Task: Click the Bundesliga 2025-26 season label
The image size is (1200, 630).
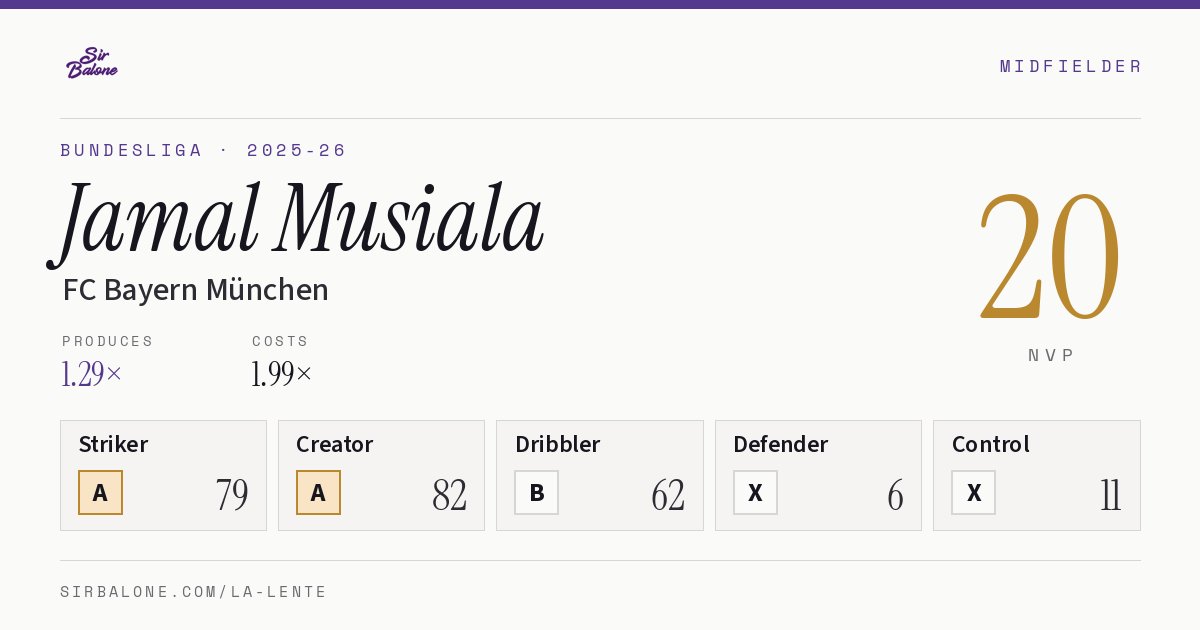Action: tap(203, 150)
